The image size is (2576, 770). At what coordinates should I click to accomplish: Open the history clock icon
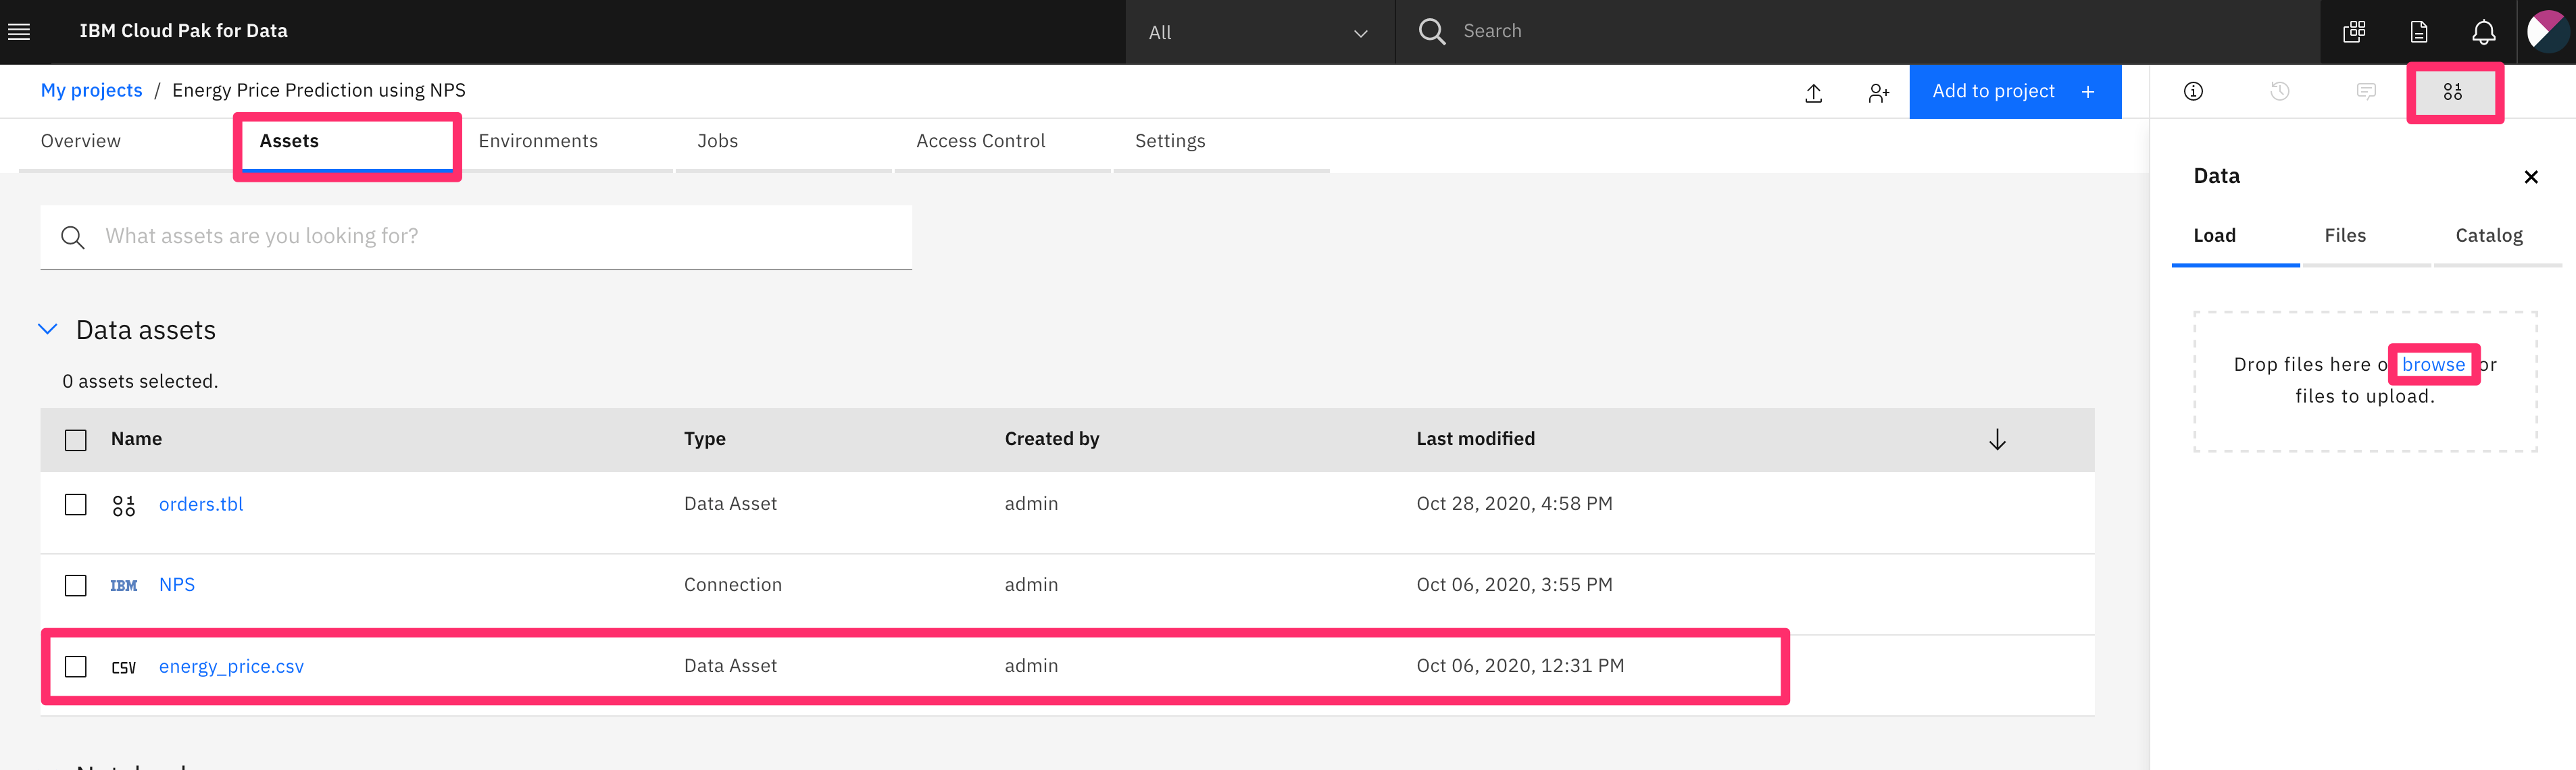[x=2279, y=91]
